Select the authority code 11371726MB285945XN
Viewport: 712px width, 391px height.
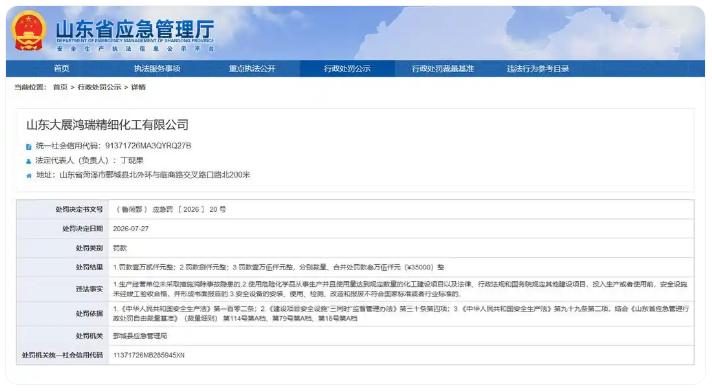(x=148, y=355)
